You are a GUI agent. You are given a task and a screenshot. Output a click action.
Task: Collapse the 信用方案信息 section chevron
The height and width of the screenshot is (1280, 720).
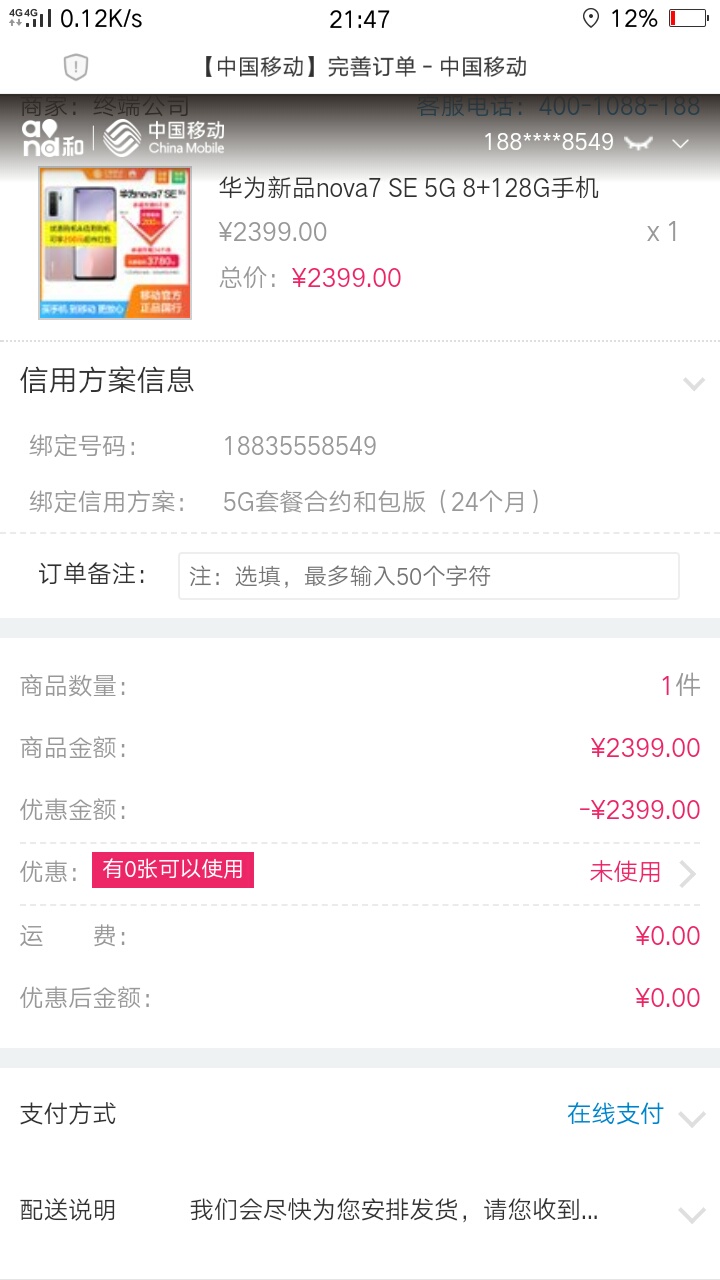pos(693,383)
